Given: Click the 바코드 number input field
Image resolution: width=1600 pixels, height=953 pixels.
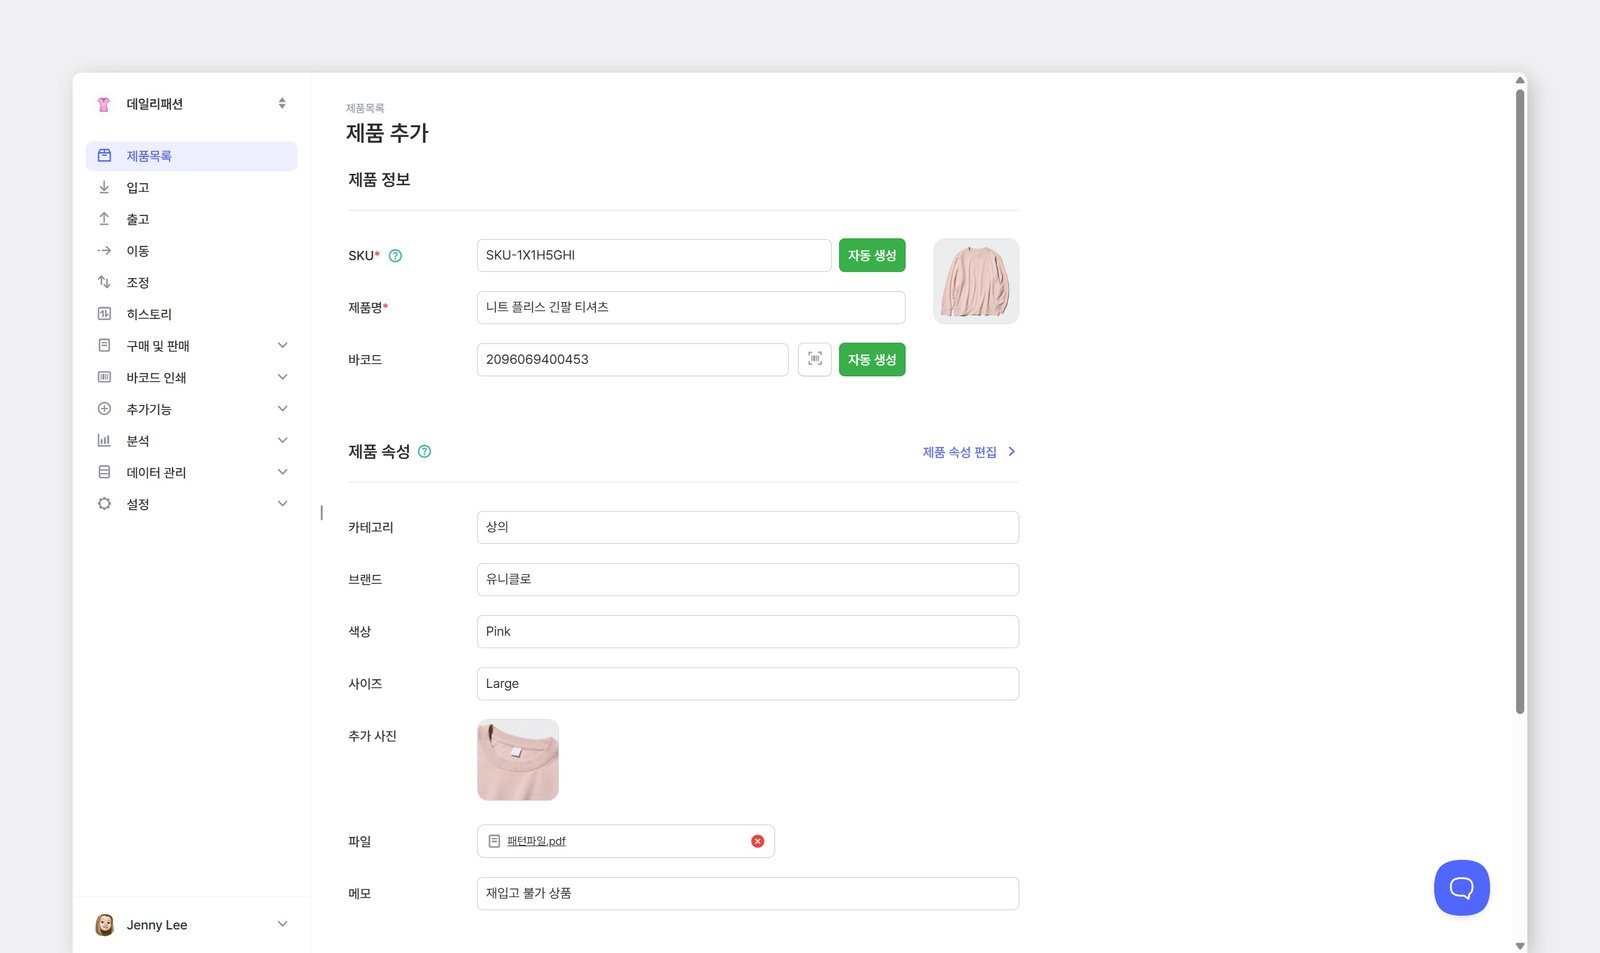Looking at the screenshot, I should click(x=633, y=359).
